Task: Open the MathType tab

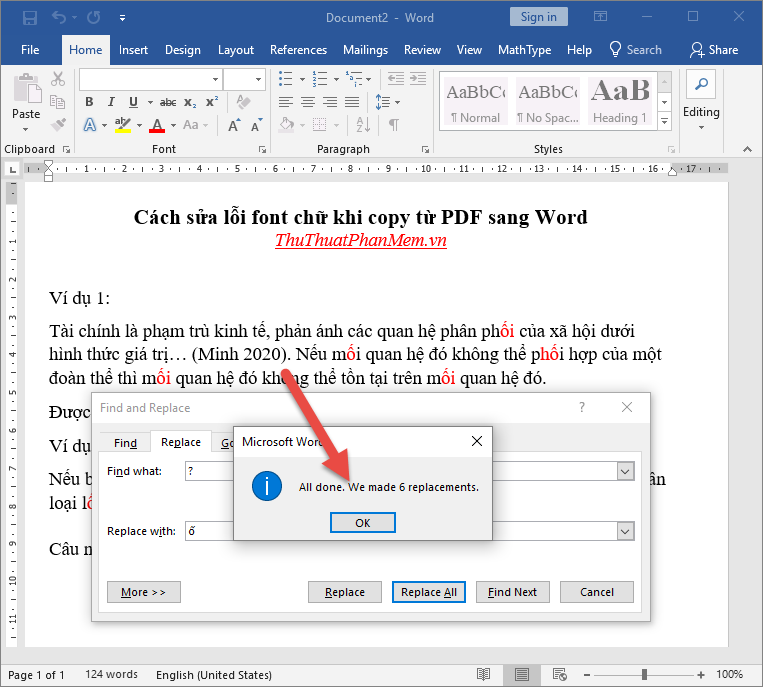Action: (524, 50)
